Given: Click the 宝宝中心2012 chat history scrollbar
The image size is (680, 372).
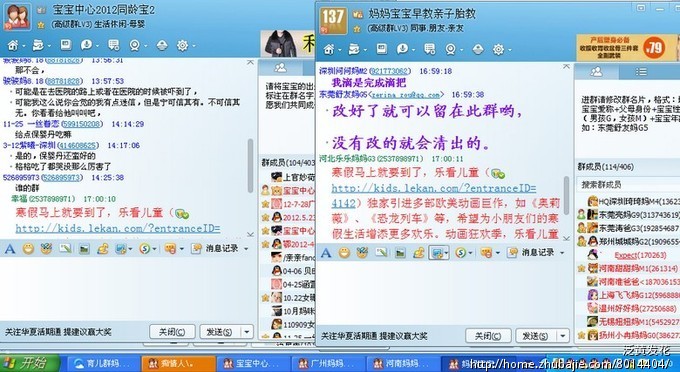Looking at the screenshot, I should 250,165.
